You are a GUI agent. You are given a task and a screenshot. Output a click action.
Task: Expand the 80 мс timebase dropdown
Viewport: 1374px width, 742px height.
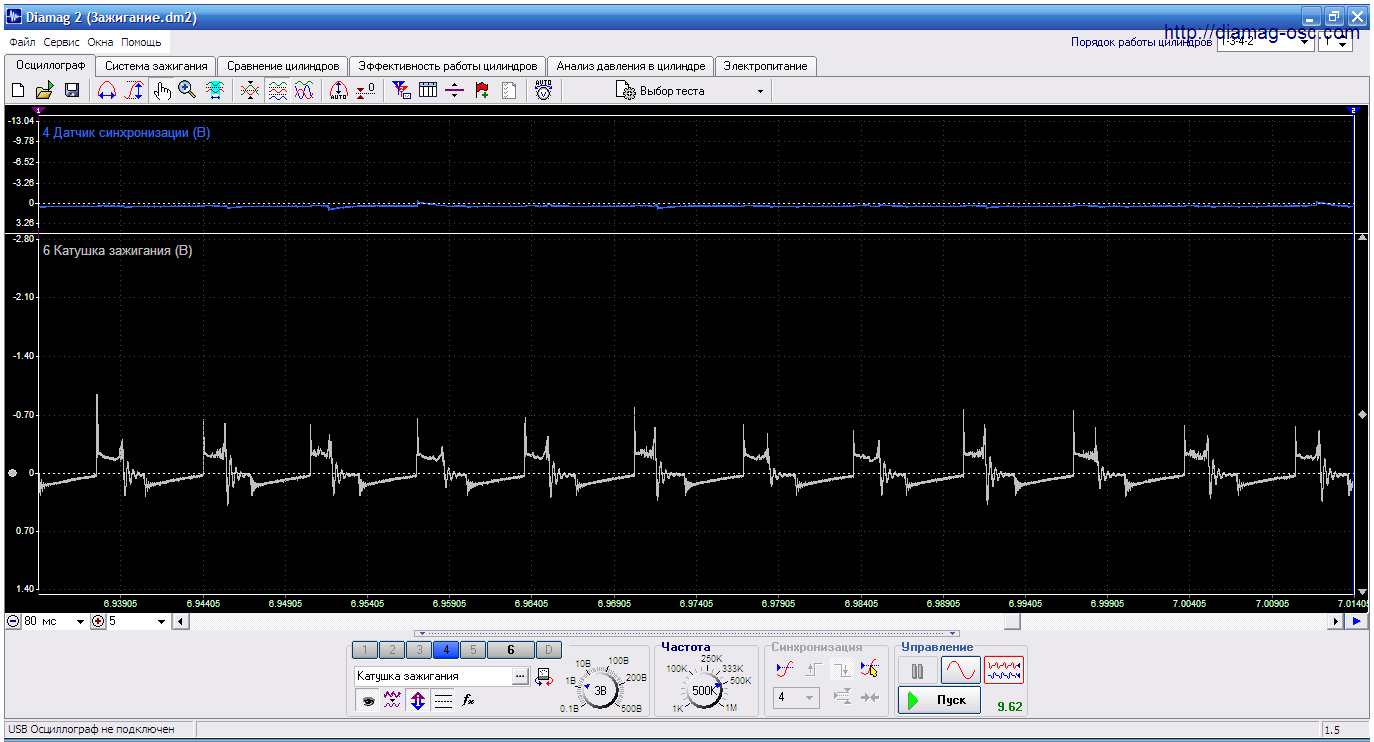click(x=81, y=622)
